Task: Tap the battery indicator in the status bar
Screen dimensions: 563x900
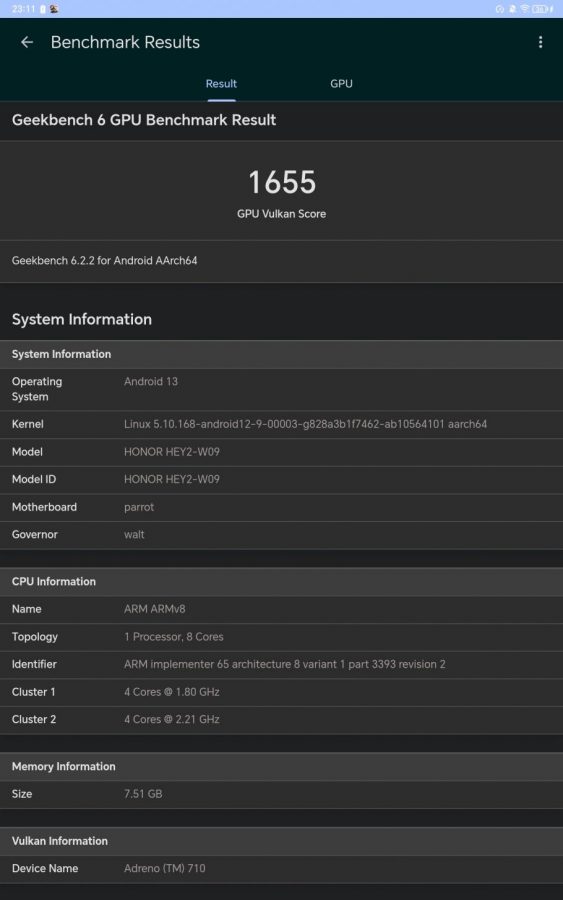Action: pos(540,9)
